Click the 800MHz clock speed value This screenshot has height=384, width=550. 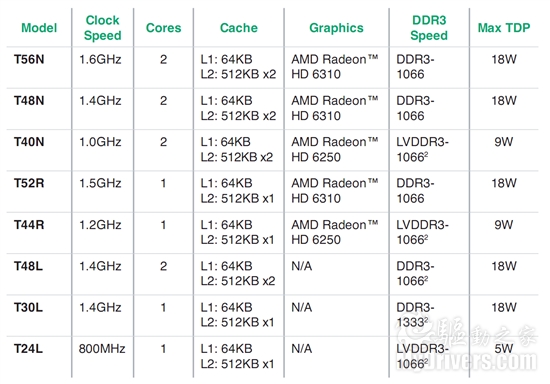pos(102,349)
